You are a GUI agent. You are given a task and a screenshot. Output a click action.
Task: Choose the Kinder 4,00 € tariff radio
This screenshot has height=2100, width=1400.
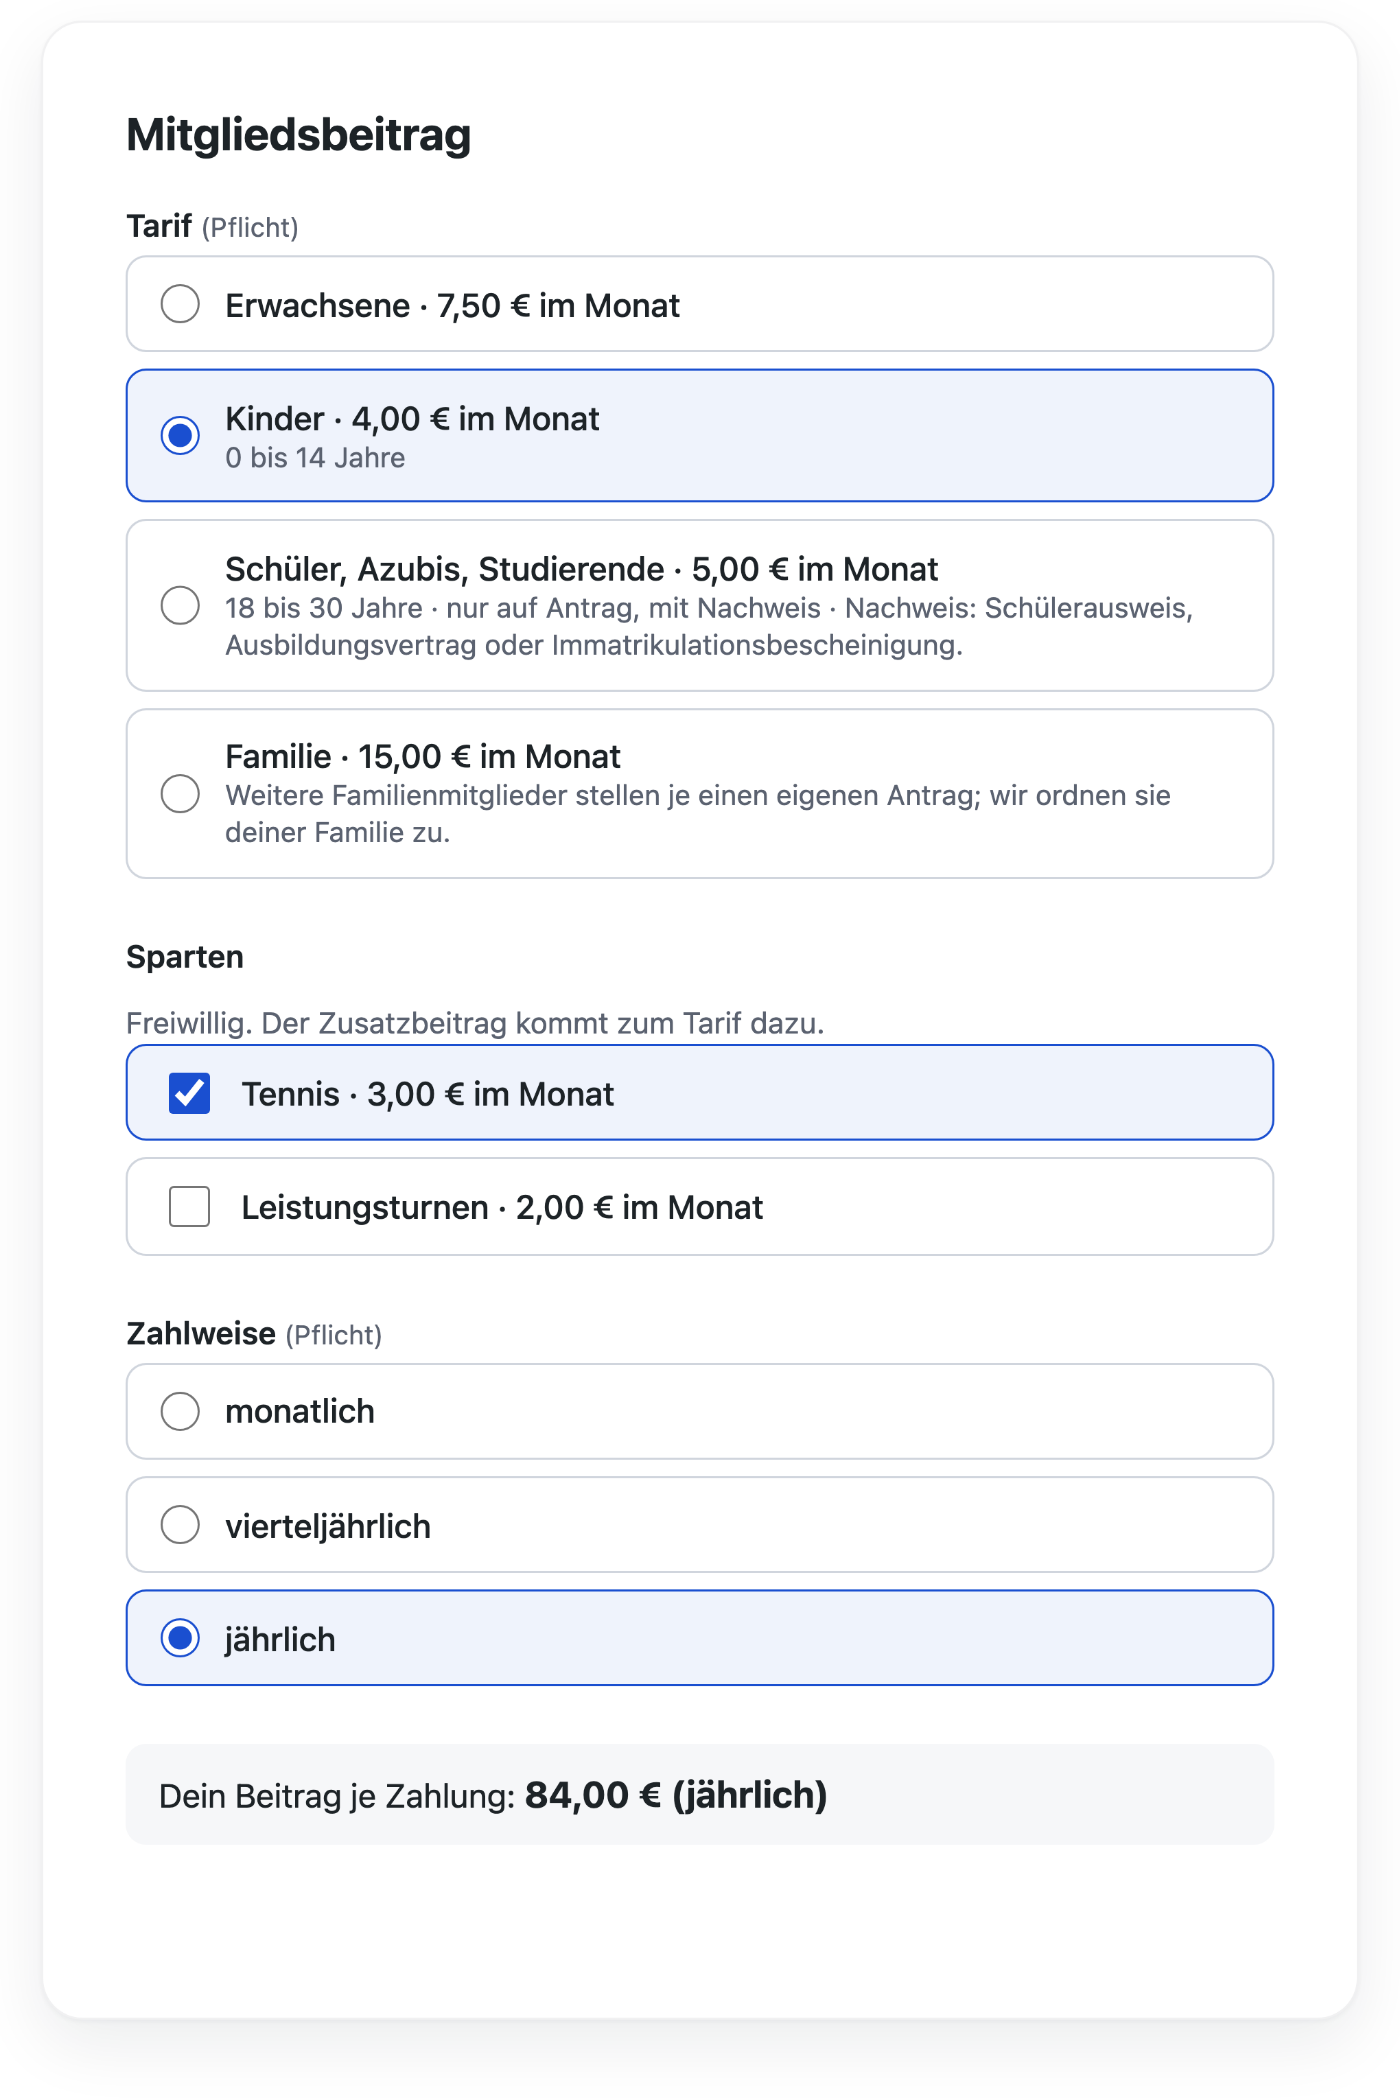click(x=180, y=436)
